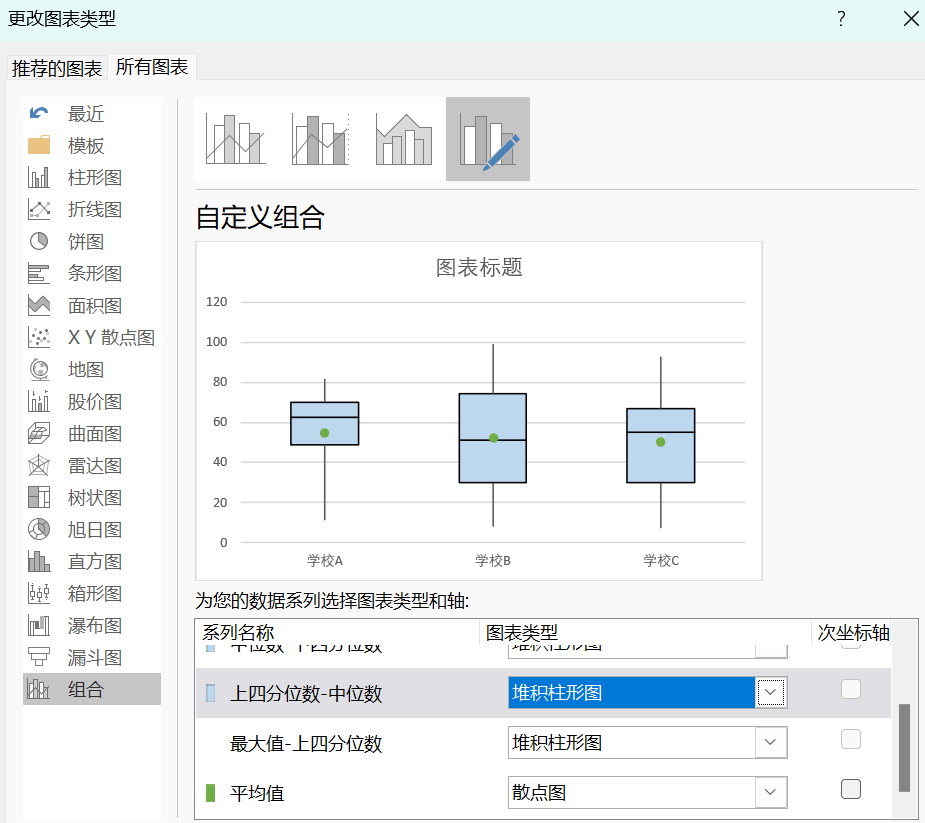Choose the Map chart (地图) type

[92, 369]
